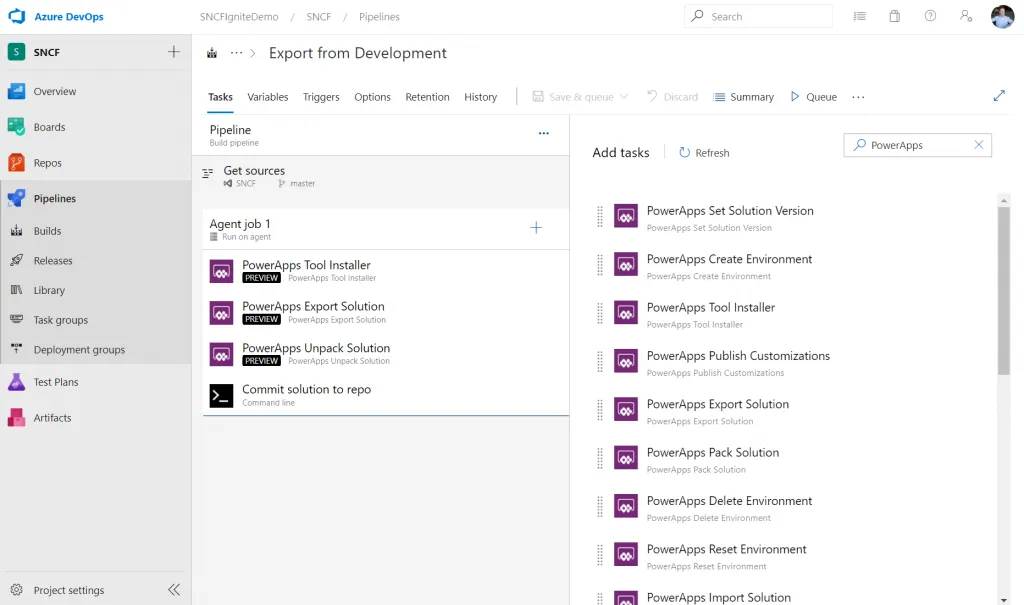Open the Pipelines breadcrumb link
The width and height of the screenshot is (1024, 605).
379,17
